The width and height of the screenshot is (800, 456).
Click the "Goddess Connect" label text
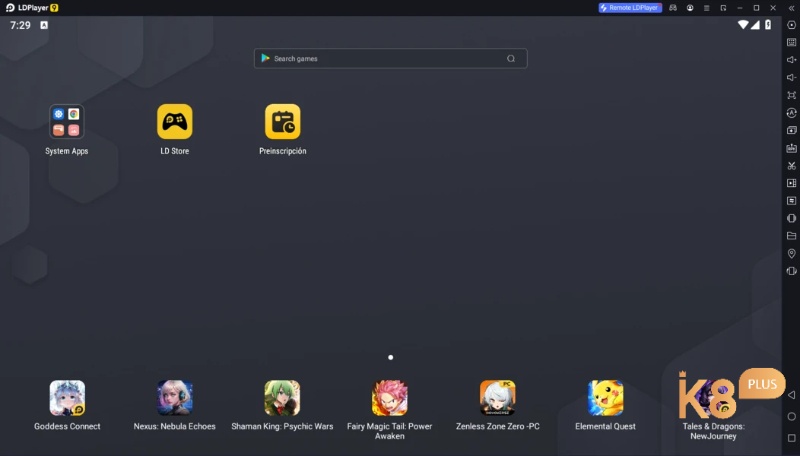[67, 426]
